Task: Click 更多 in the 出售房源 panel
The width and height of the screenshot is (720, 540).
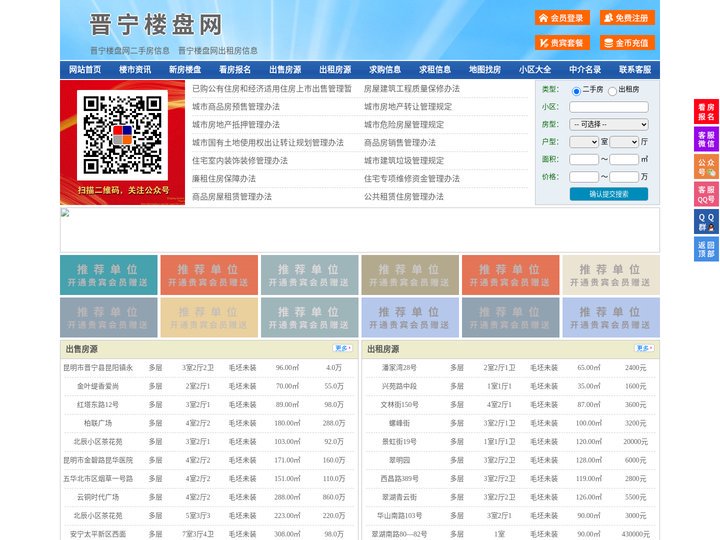Action: [x=343, y=348]
